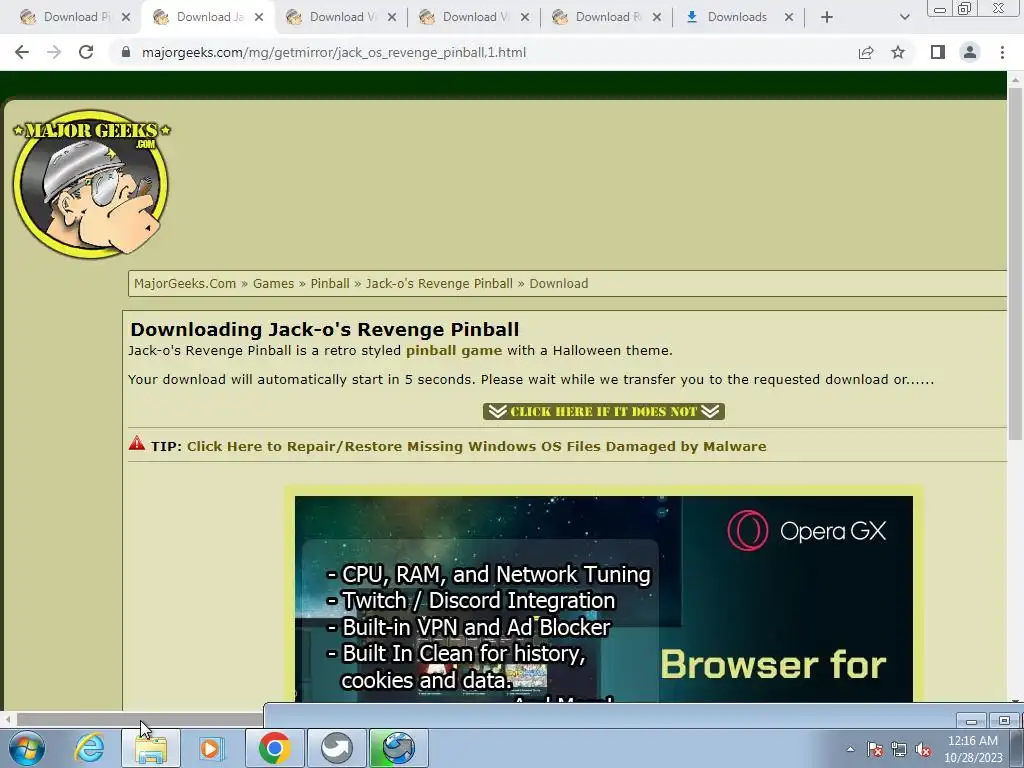Viewport: 1024px width, 768px height.
Task: Share this page via share icon
Action: (x=866, y=52)
